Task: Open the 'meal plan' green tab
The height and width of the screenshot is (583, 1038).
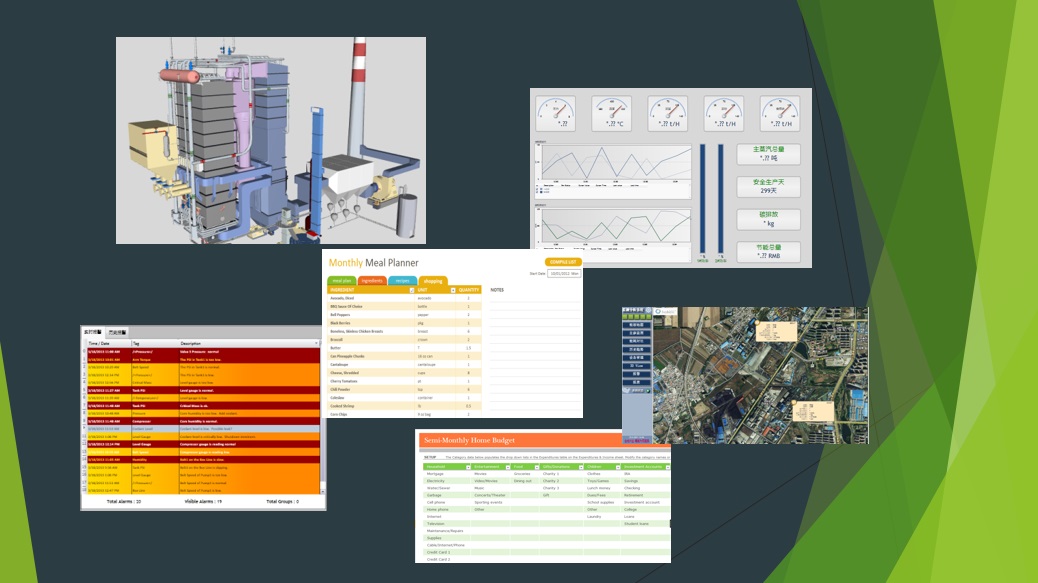Action: click(342, 282)
